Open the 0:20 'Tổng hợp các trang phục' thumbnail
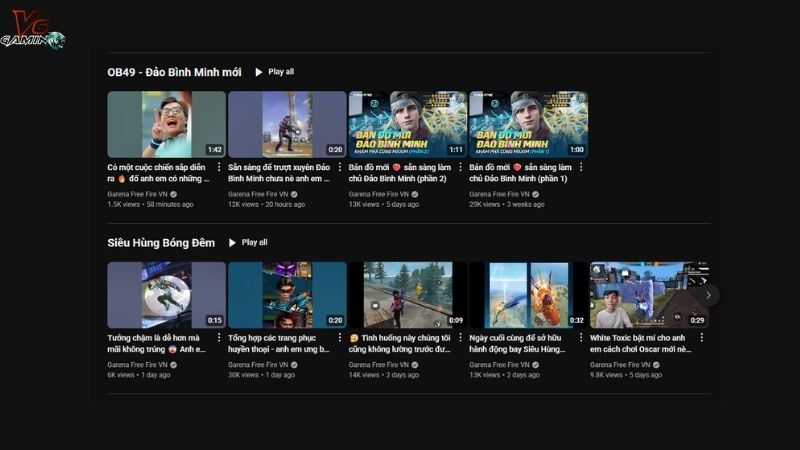 pos(287,295)
